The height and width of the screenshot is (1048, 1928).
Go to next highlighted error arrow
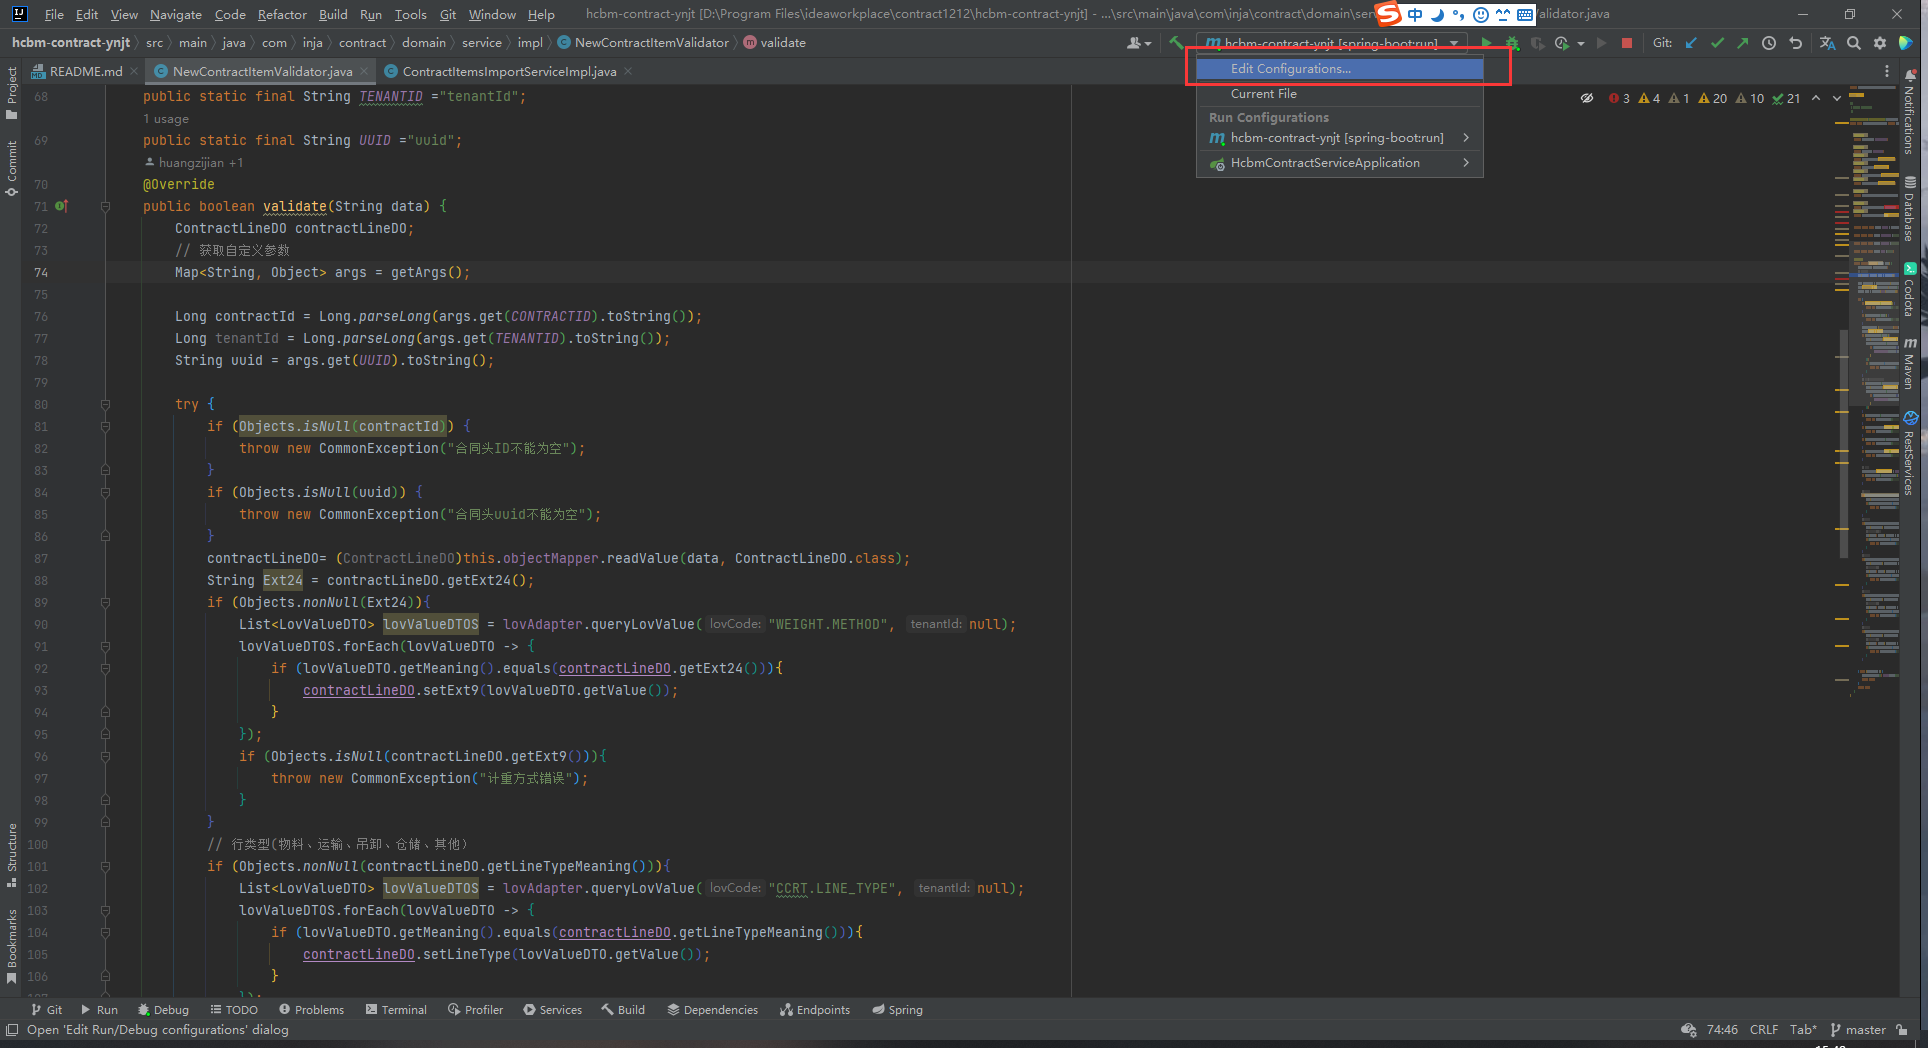[1837, 98]
